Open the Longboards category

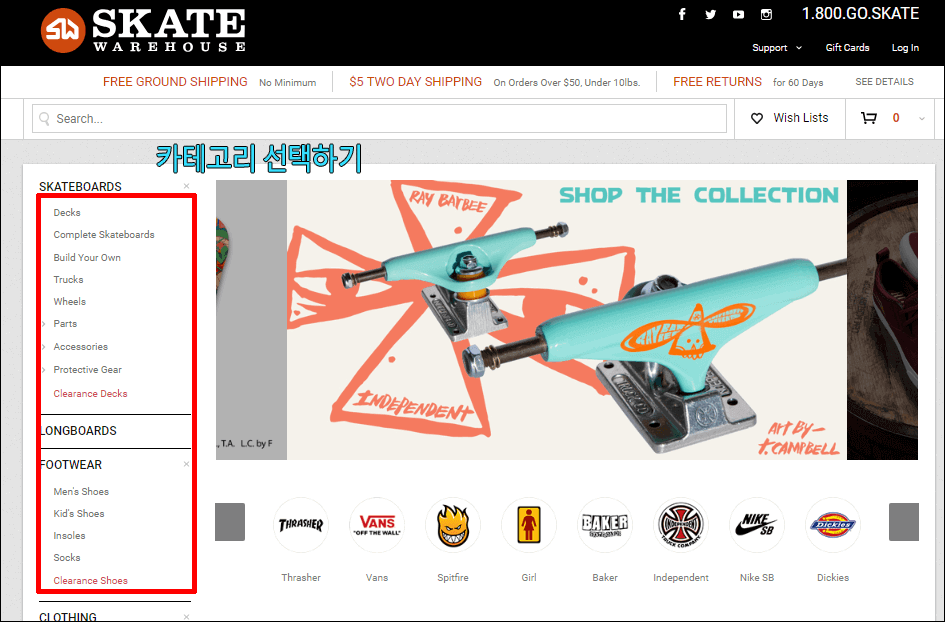coord(78,431)
